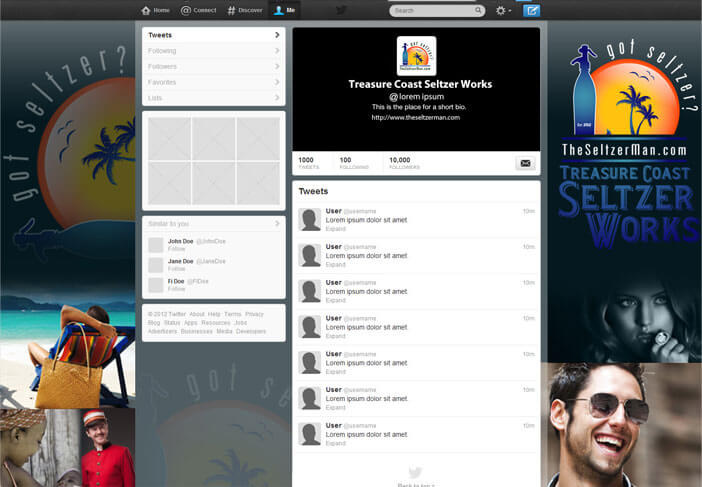Select Tweets in the left sidebar
The height and width of the screenshot is (487, 702).
(214, 35)
